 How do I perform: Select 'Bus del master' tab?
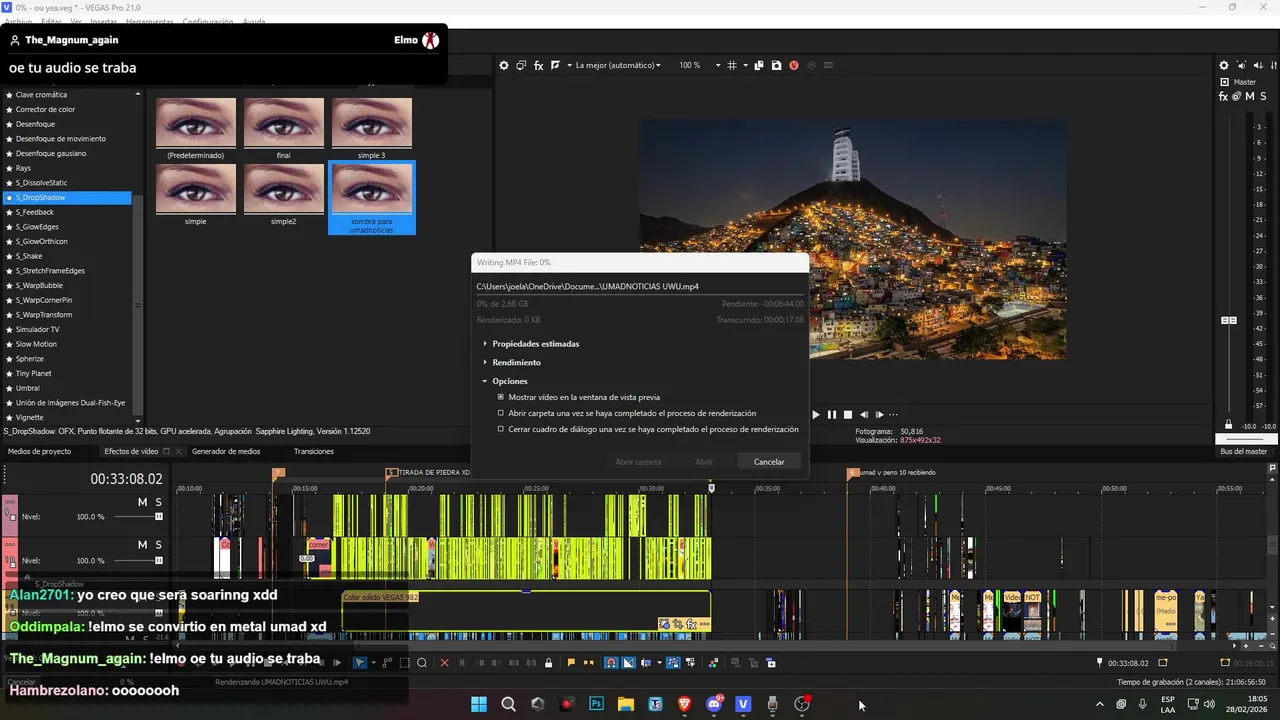click(x=1244, y=451)
